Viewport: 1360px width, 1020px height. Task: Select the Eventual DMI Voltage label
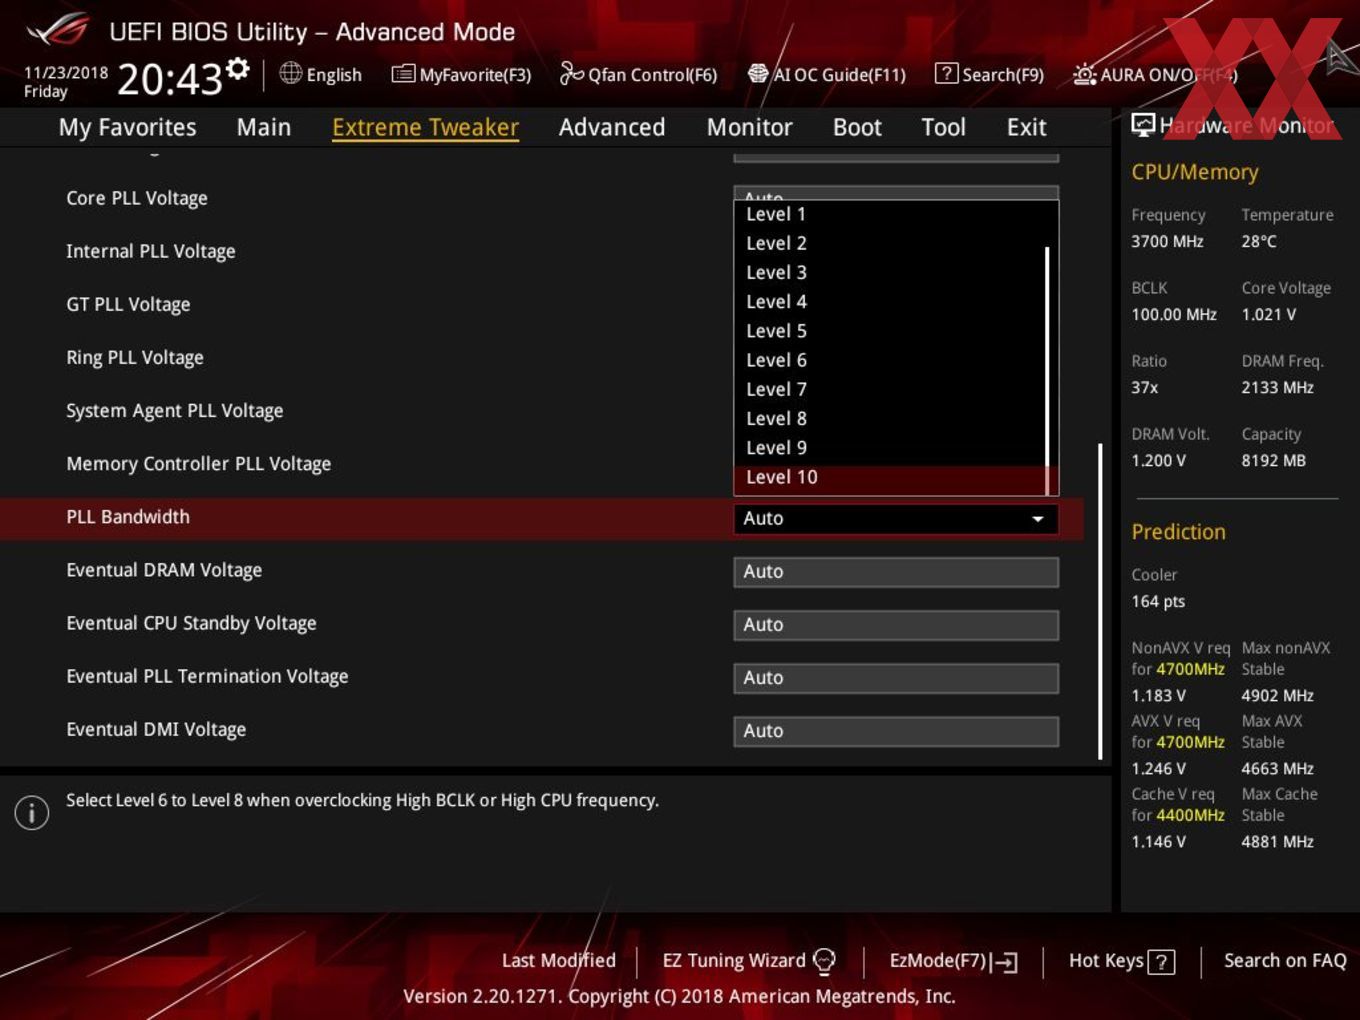coord(156,729)
